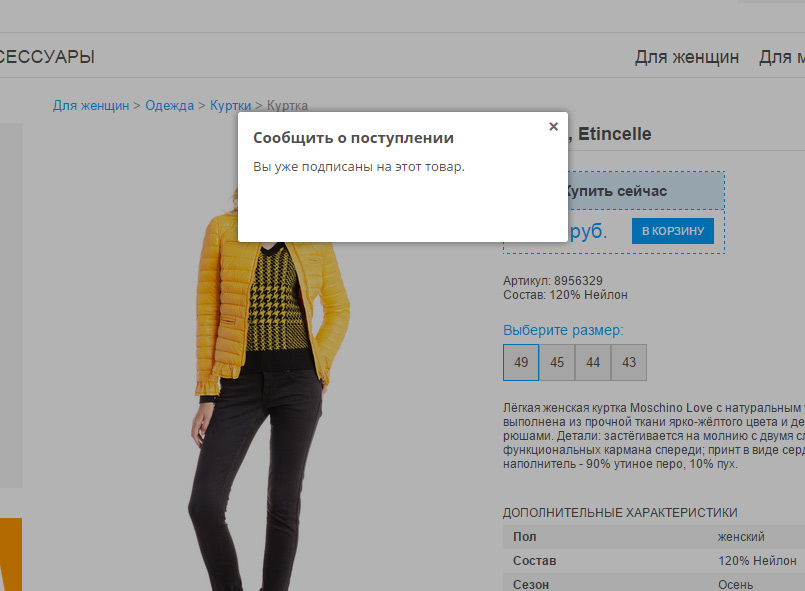
Task: Click the "Etincelle" product title
Action: point(614,134)
